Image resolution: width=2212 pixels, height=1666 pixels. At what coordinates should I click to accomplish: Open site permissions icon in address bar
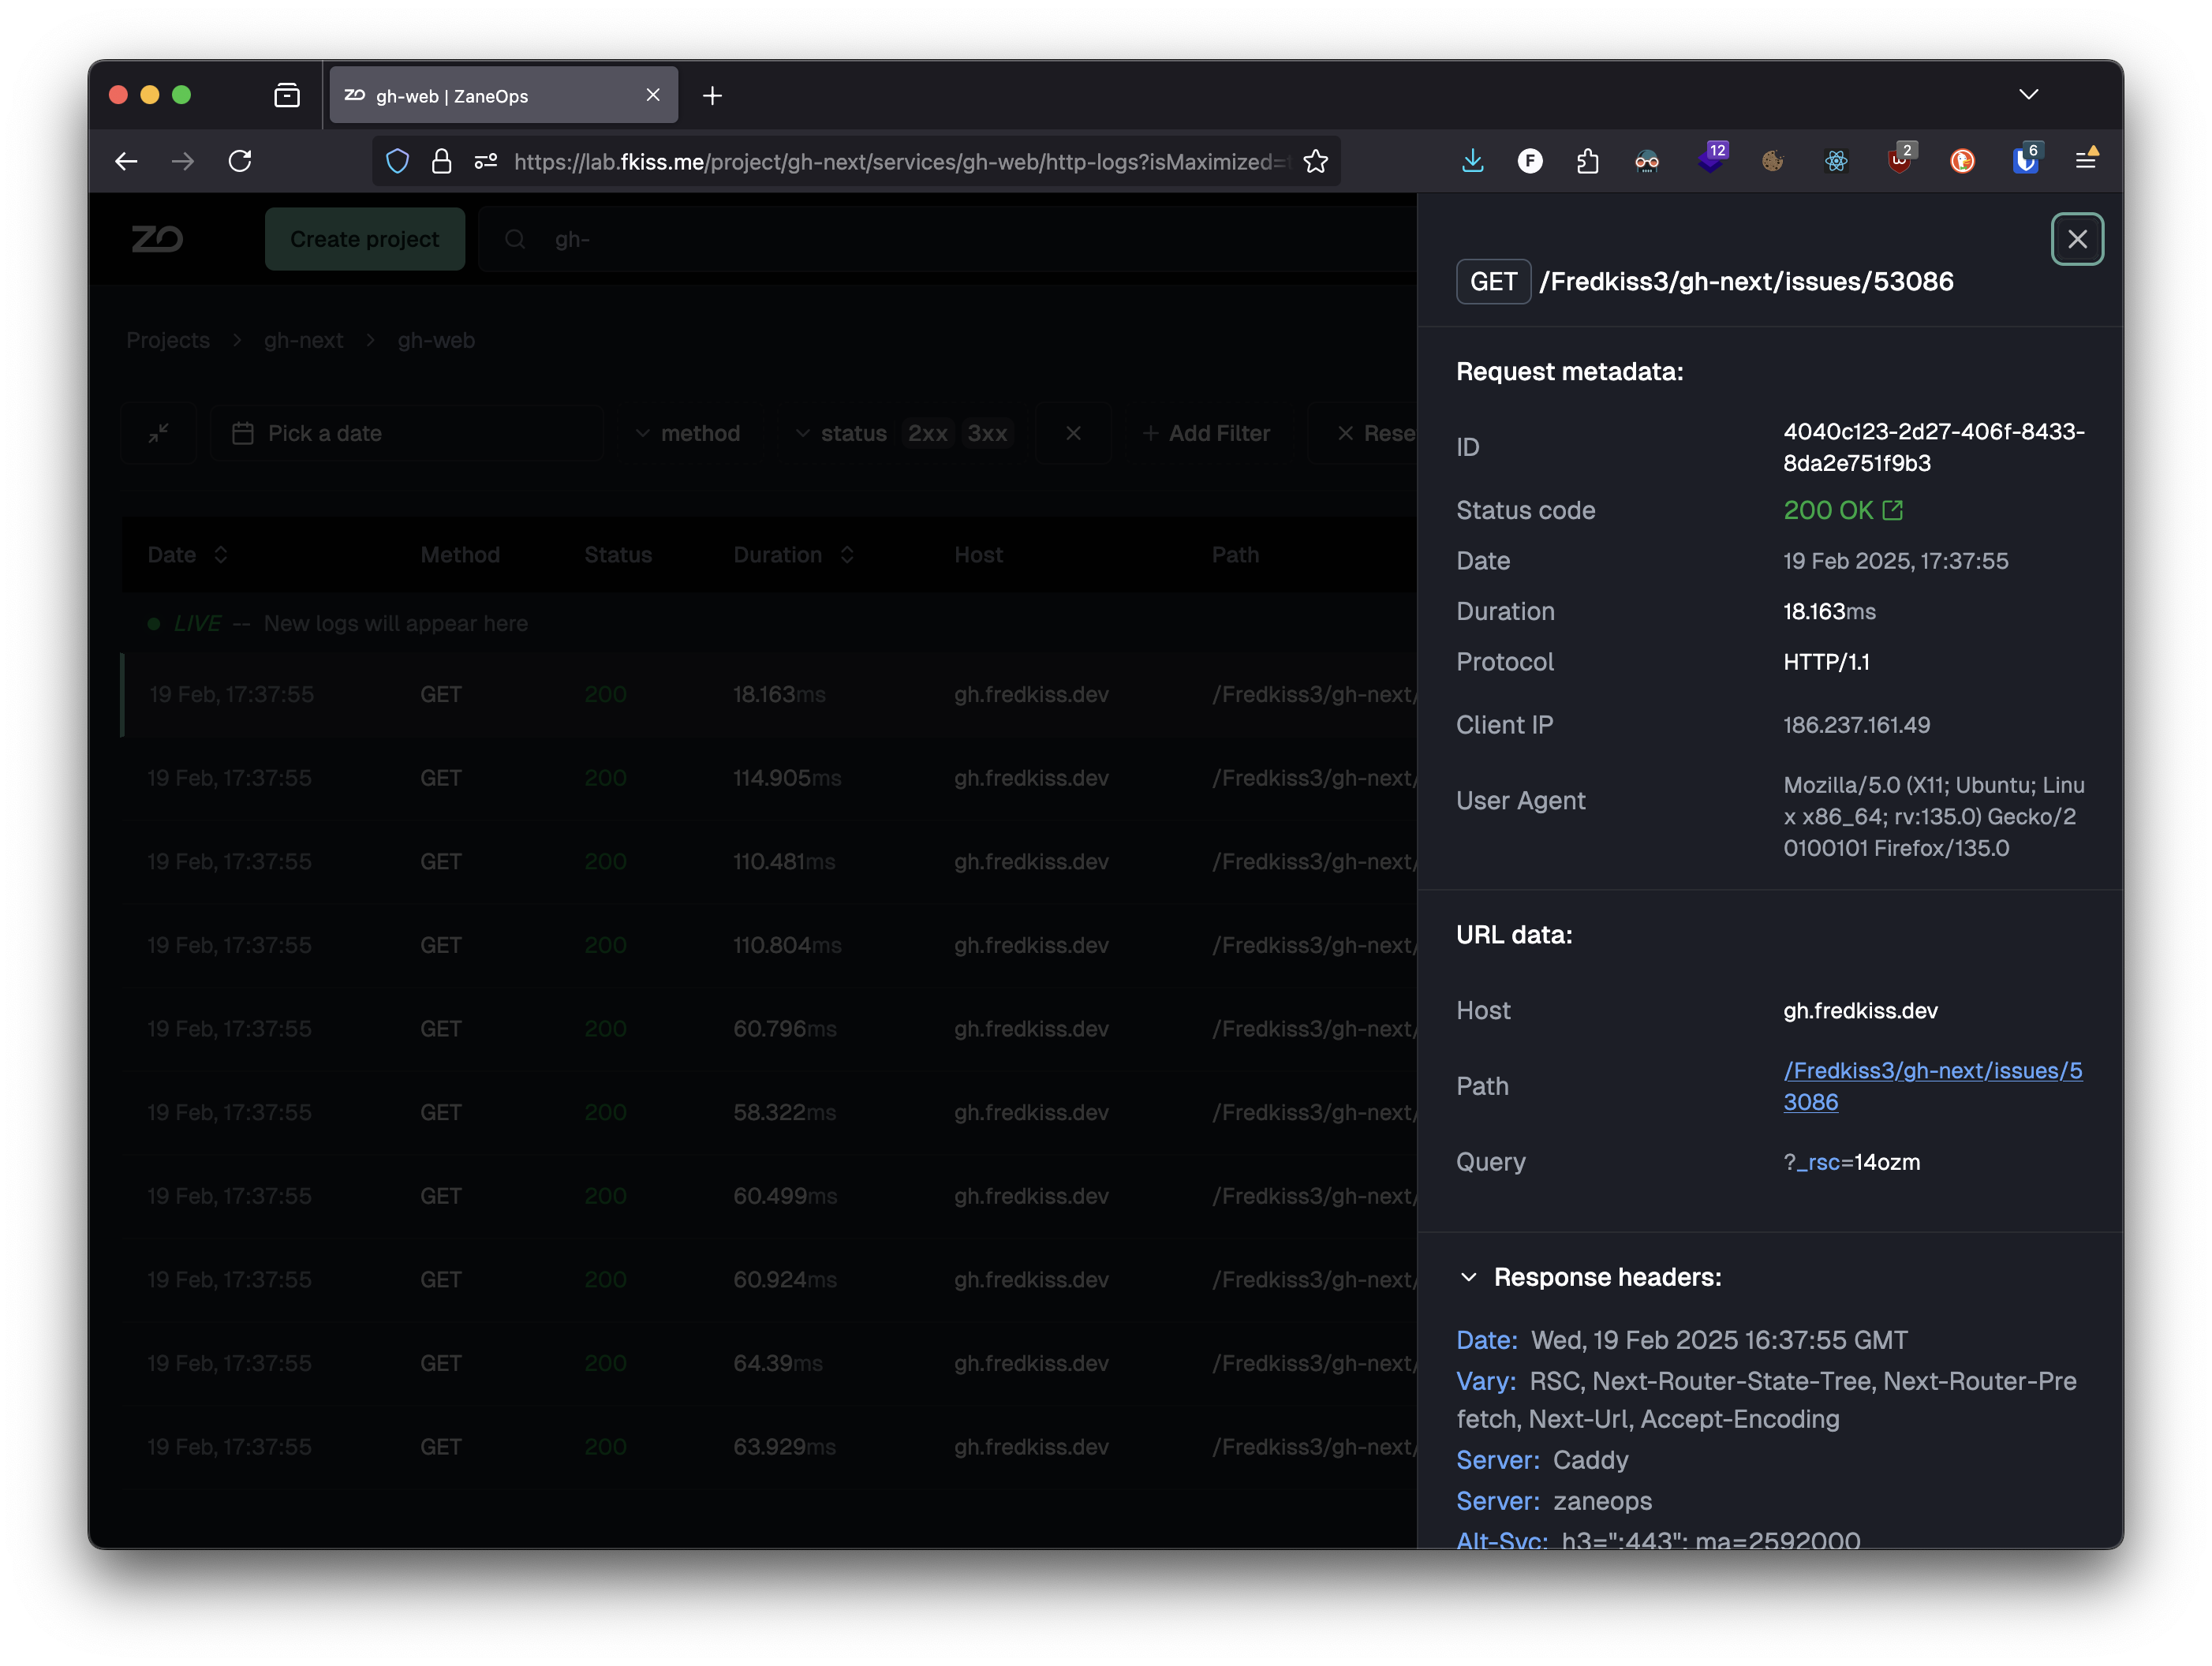pos(486,161)
